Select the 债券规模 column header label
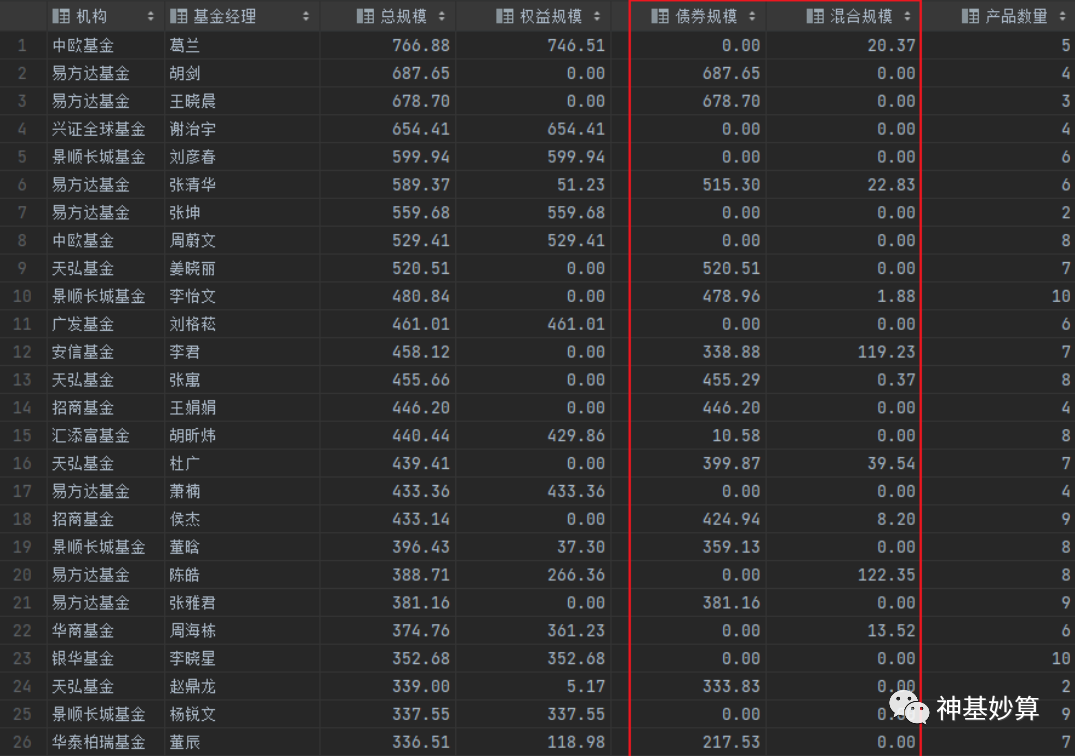Image resolution: width=1075 pixels, height=756 pixels. 706,16
